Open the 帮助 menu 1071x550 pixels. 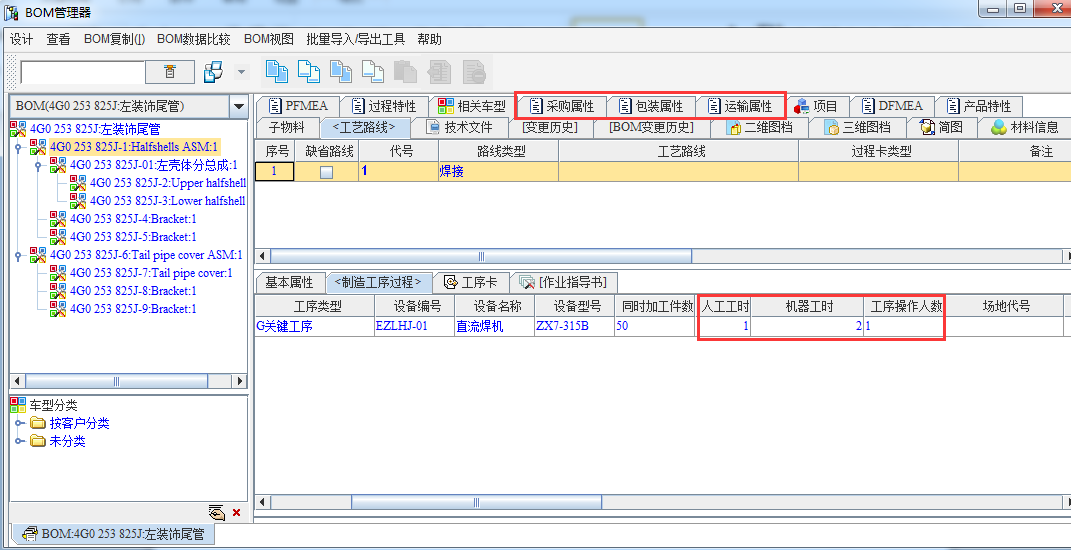[x=429, y=40]
